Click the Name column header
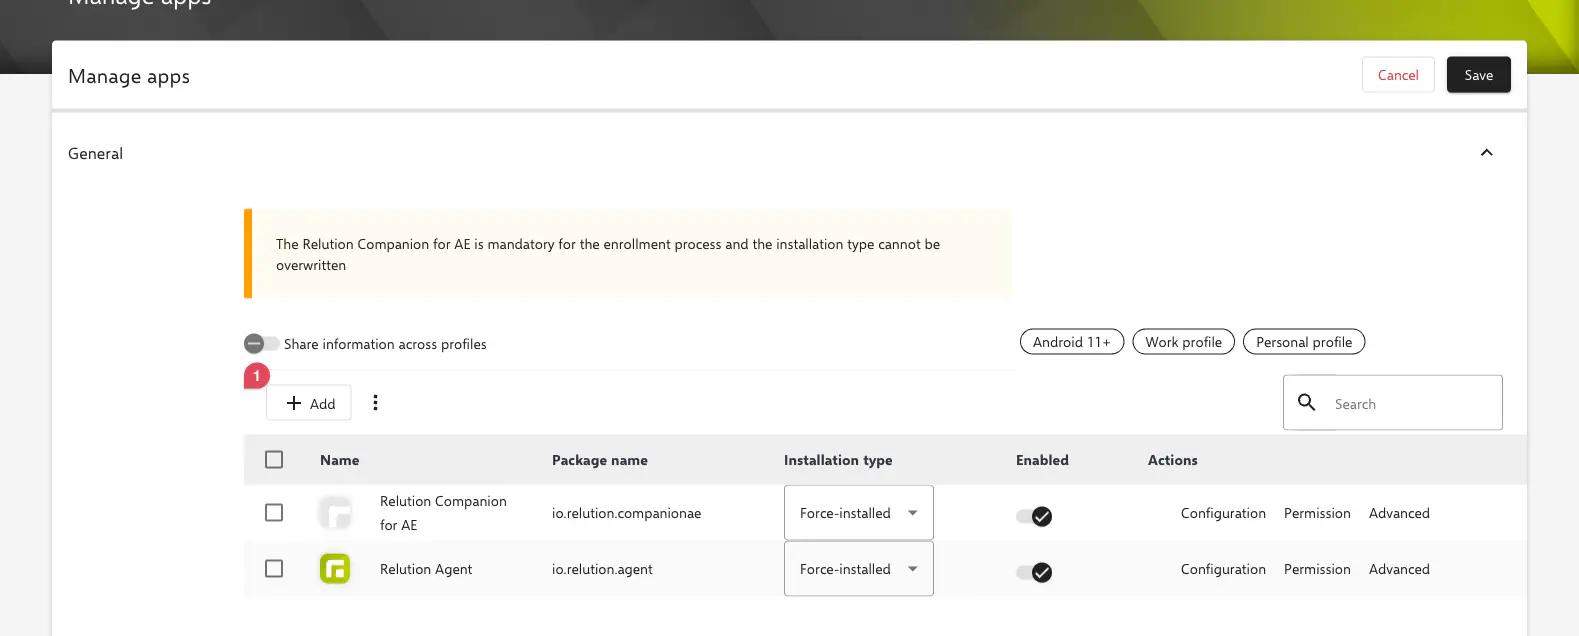The image size is (1579, 636). pyautogui.click(x=339, y=460)
